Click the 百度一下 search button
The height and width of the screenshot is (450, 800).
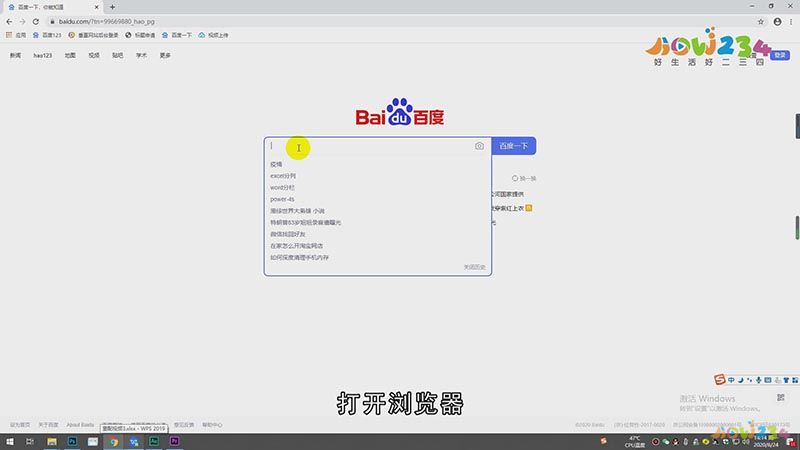(514, 146)
